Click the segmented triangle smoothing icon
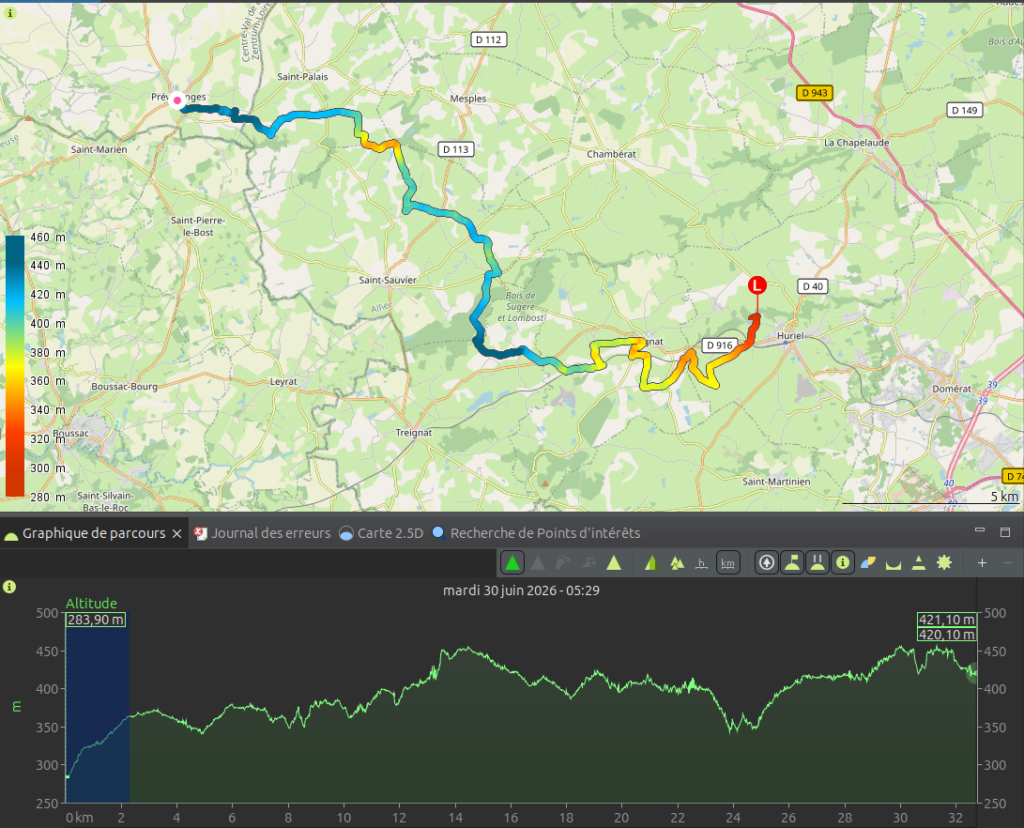The width and height of the screenshot is (1024, 828). 918,562
